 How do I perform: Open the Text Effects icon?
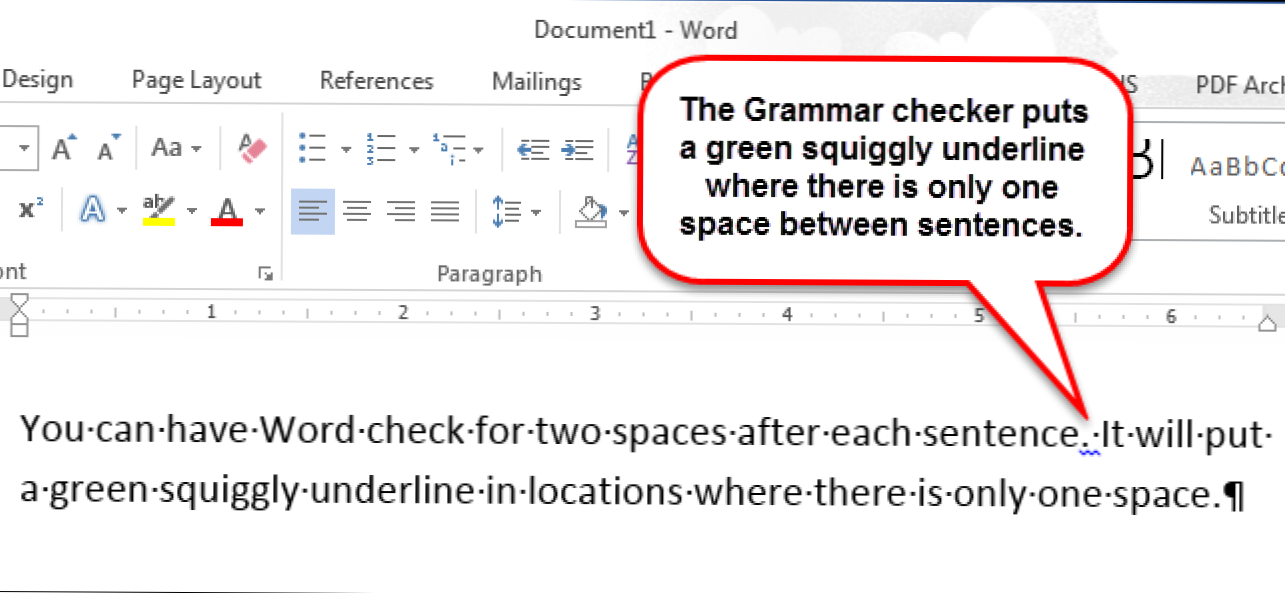(x=93, y=211)
